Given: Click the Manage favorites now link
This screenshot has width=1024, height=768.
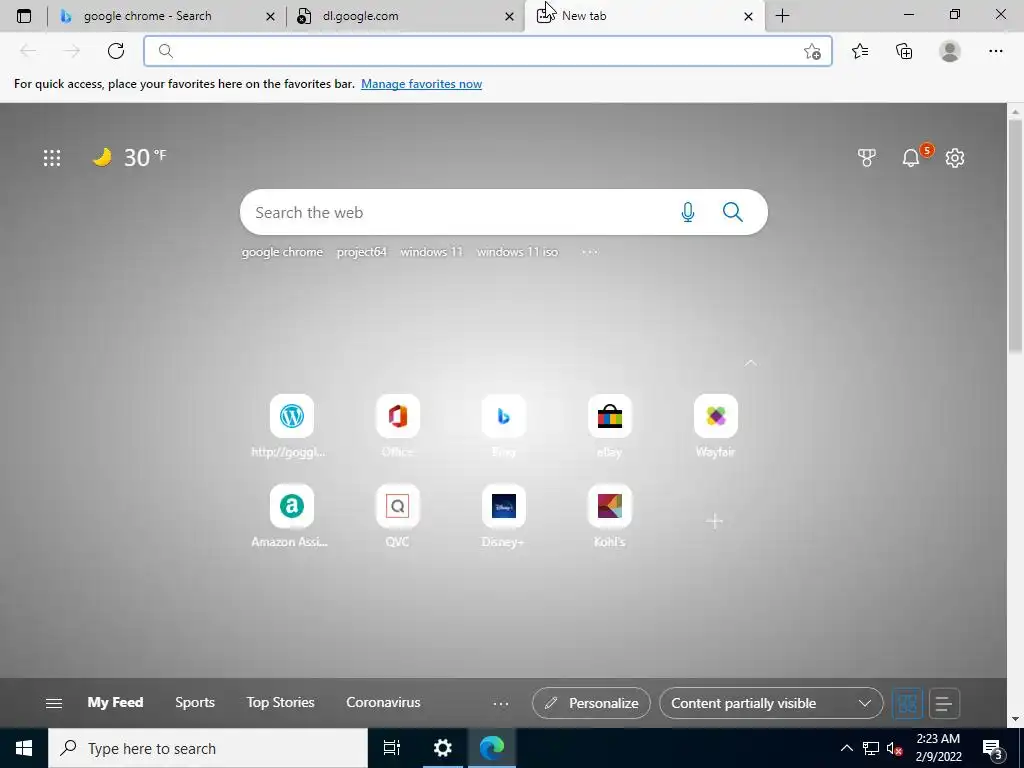Looking at the screenshot, I should point(421,84).
